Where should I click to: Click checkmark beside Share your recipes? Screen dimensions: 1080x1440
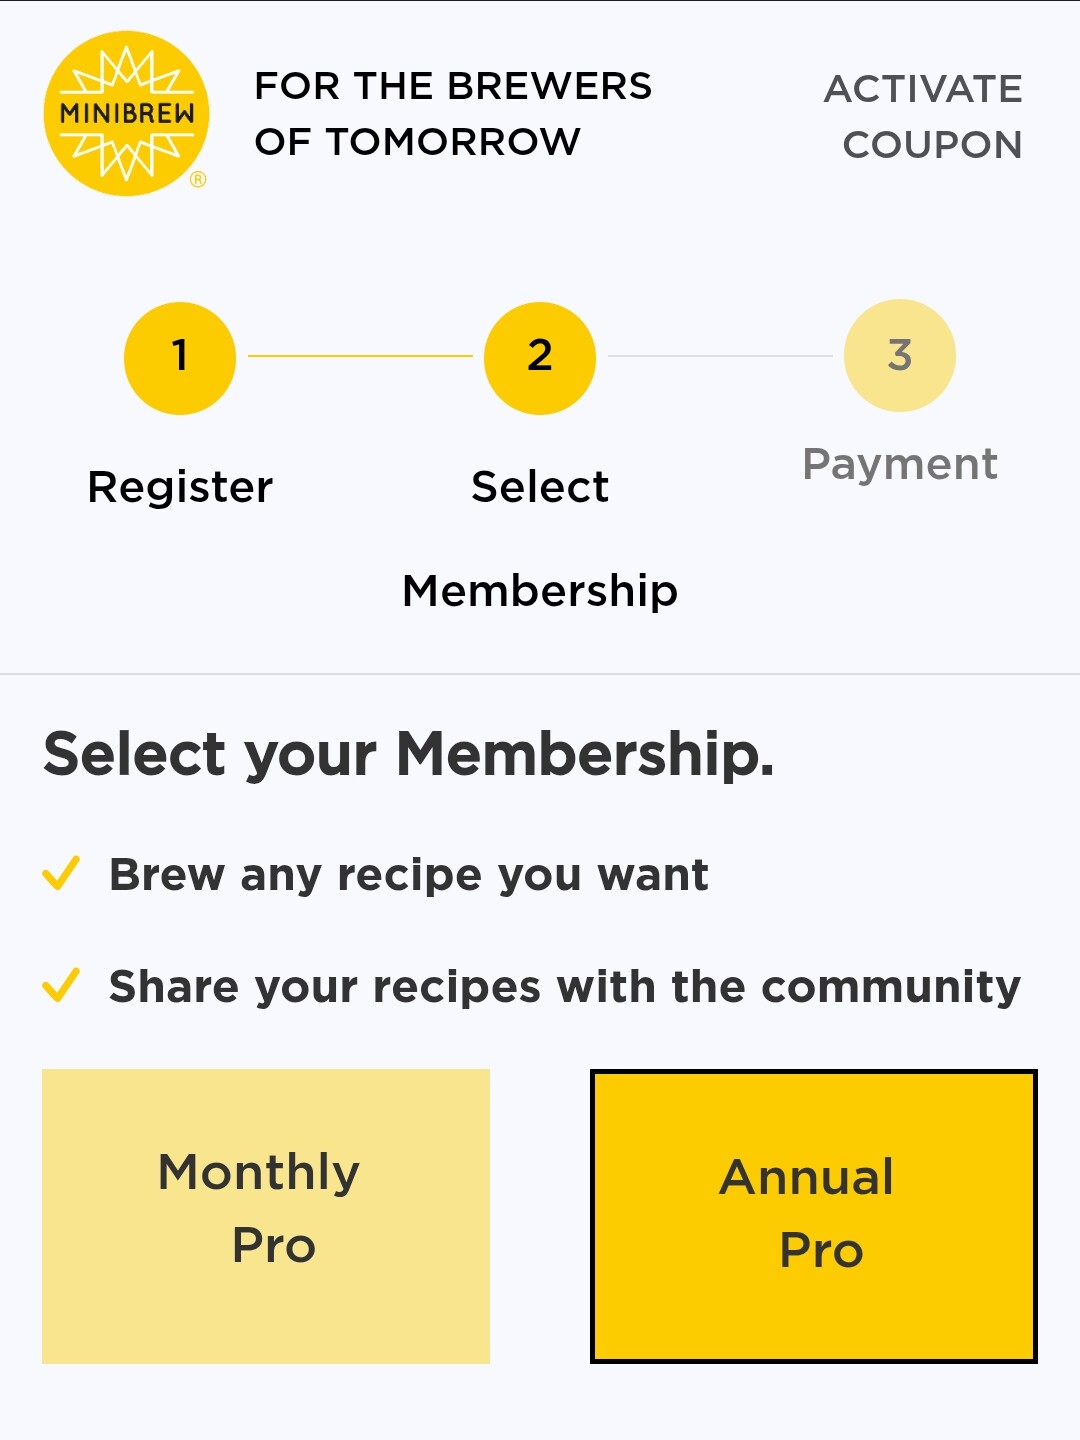point(61,985)
